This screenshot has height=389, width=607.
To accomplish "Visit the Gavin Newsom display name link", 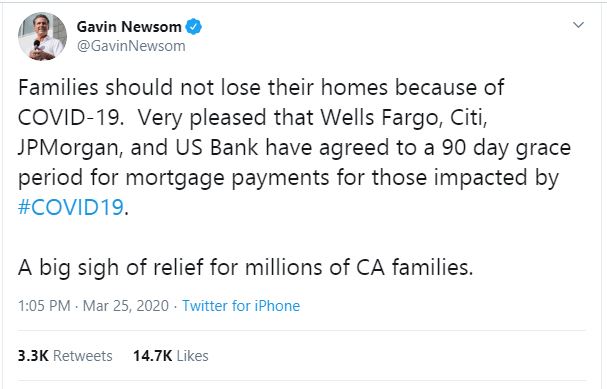I will point(129,27).
